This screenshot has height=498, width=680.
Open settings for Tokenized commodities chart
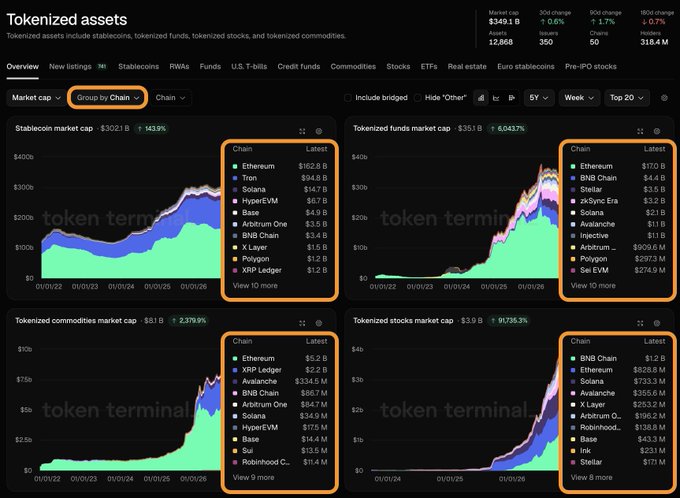click(319, 323)
